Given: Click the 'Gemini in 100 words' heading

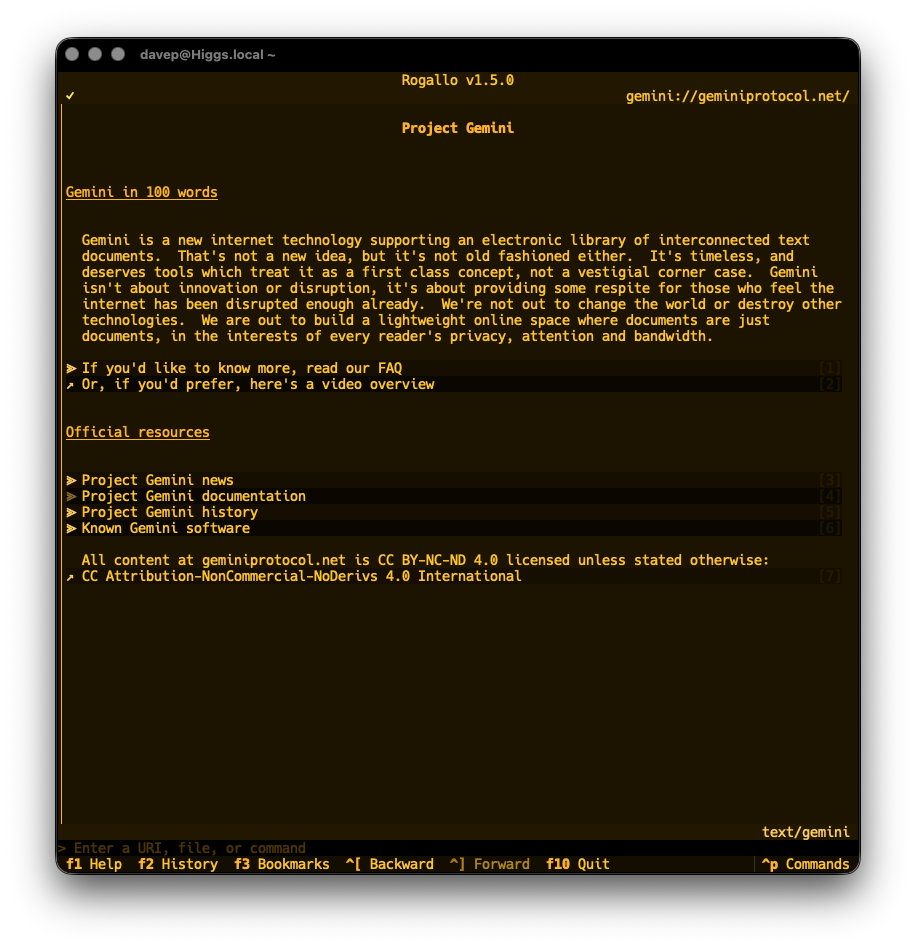Looking at the screenshot, I should point(141,192).
